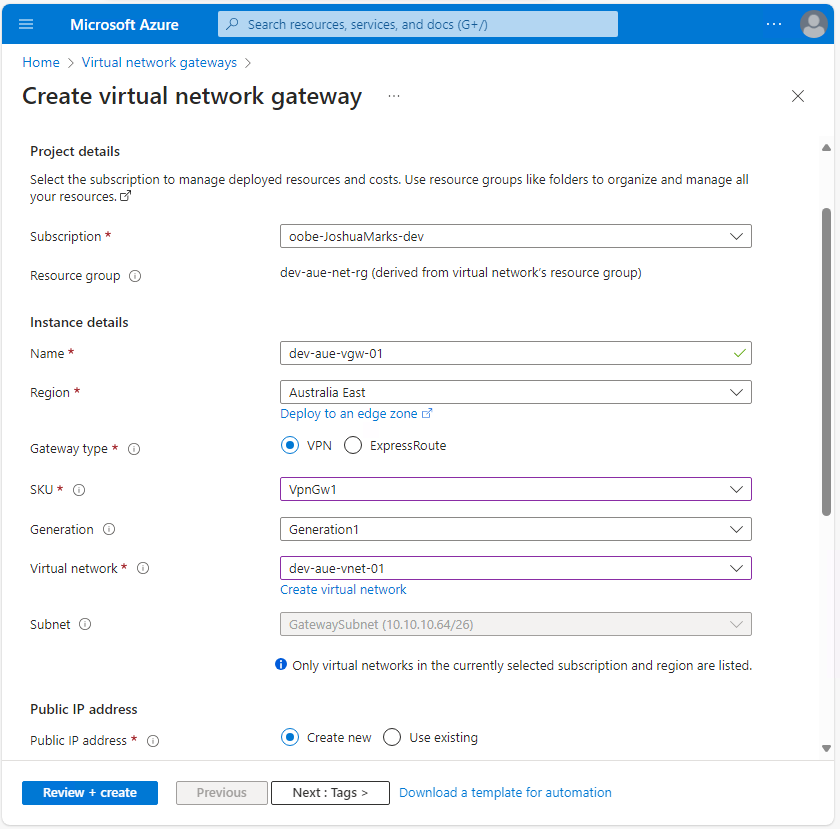This screenshot has width=840, height=829.
Task: Open the Create virtual network link
Action: 343,589
